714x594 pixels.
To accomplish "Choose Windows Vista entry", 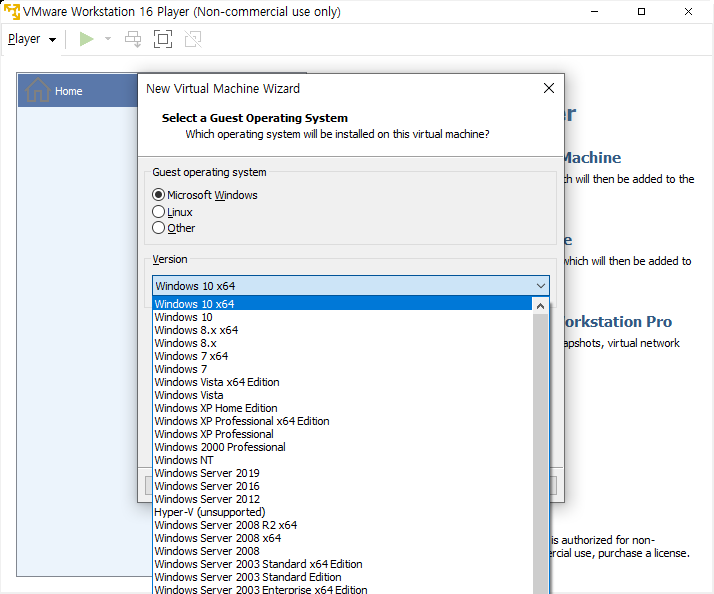I will (x=342, y=395).
